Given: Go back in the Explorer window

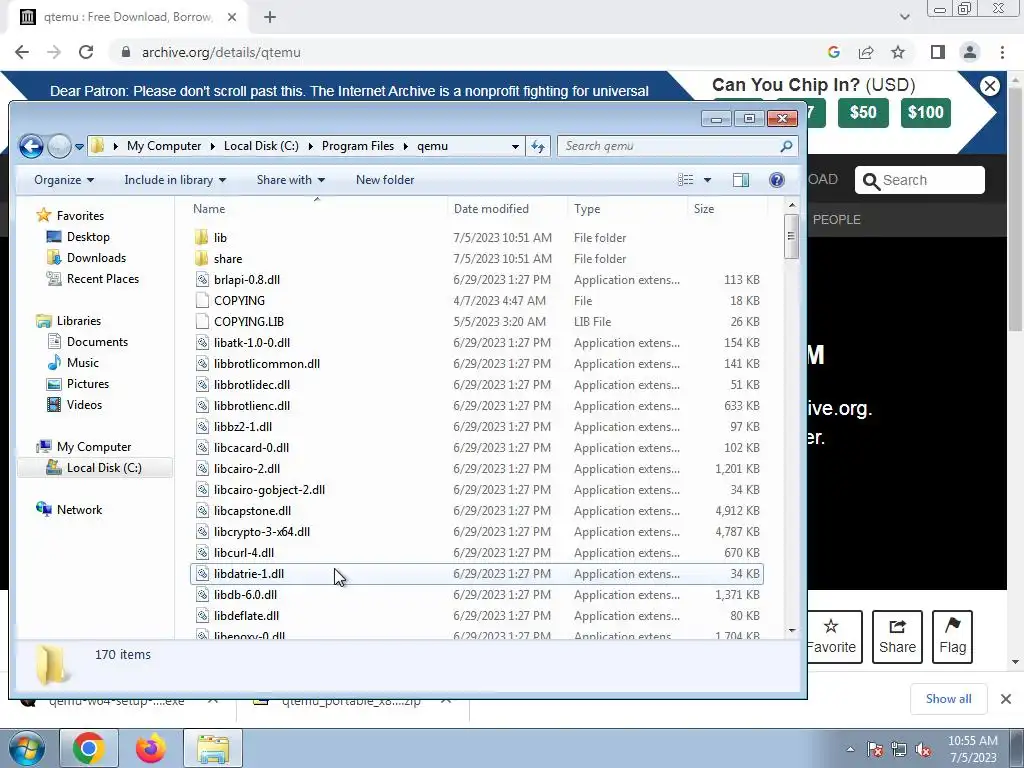Looking at the screenshot, I should 31,146.
